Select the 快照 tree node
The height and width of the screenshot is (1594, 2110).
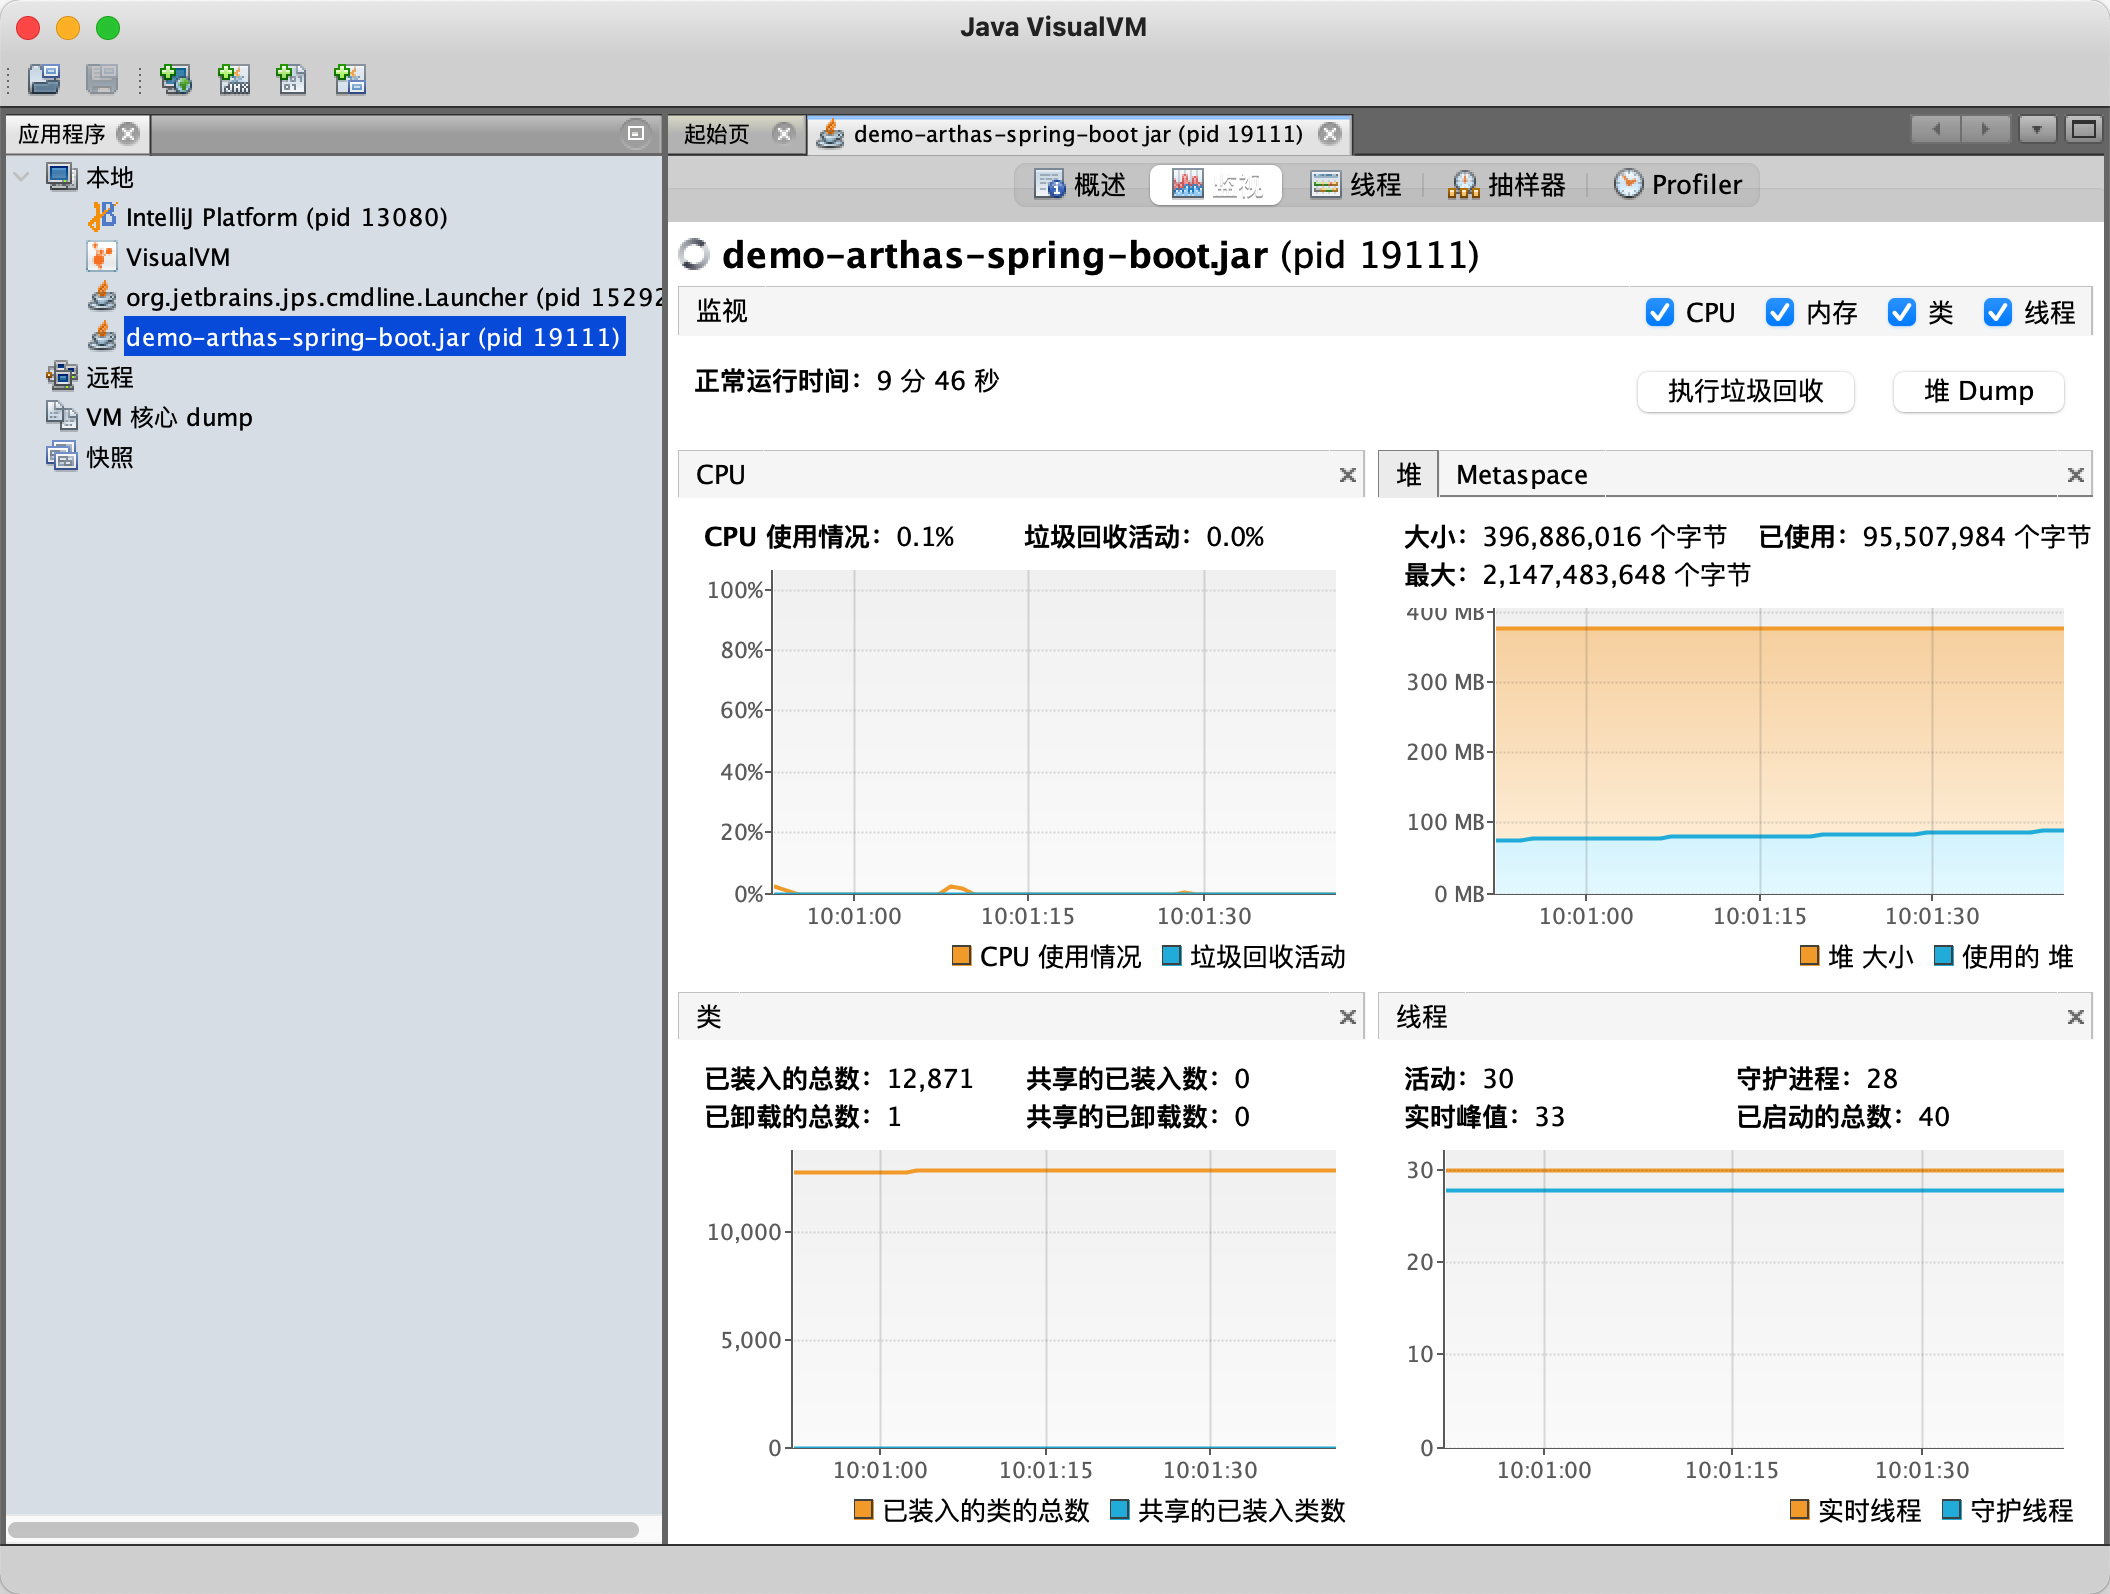tap(110, 457)
